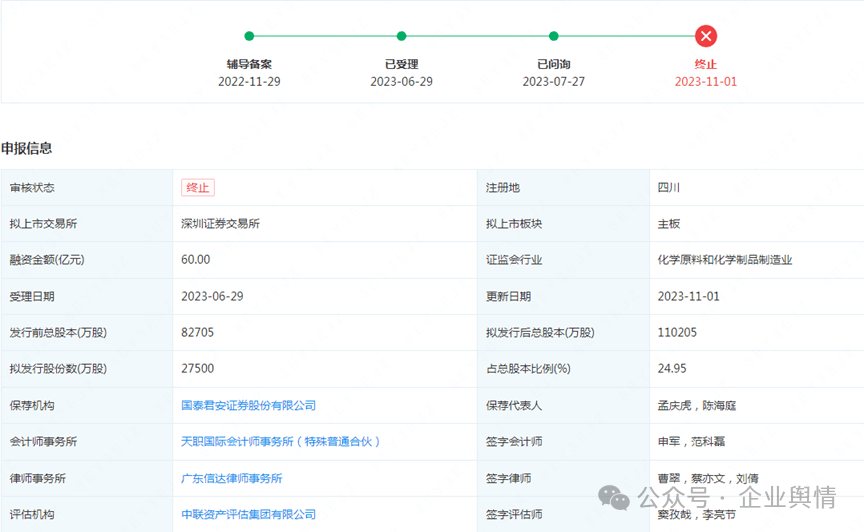This screenshot has height=532, width=864.
Task: Select the 已受理 timeline label
Action: pyautogui.click(x=401, y=64)
